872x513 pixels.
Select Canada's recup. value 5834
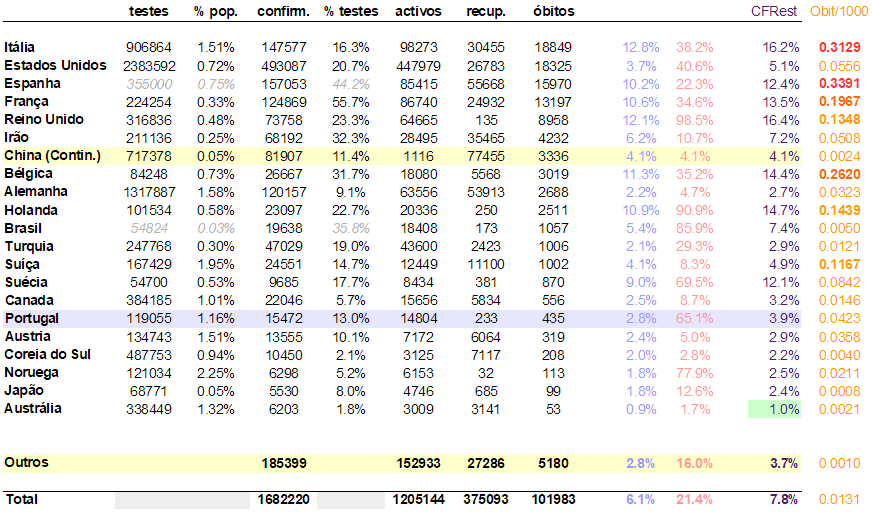pyautogui.click(x=486, y=300)
